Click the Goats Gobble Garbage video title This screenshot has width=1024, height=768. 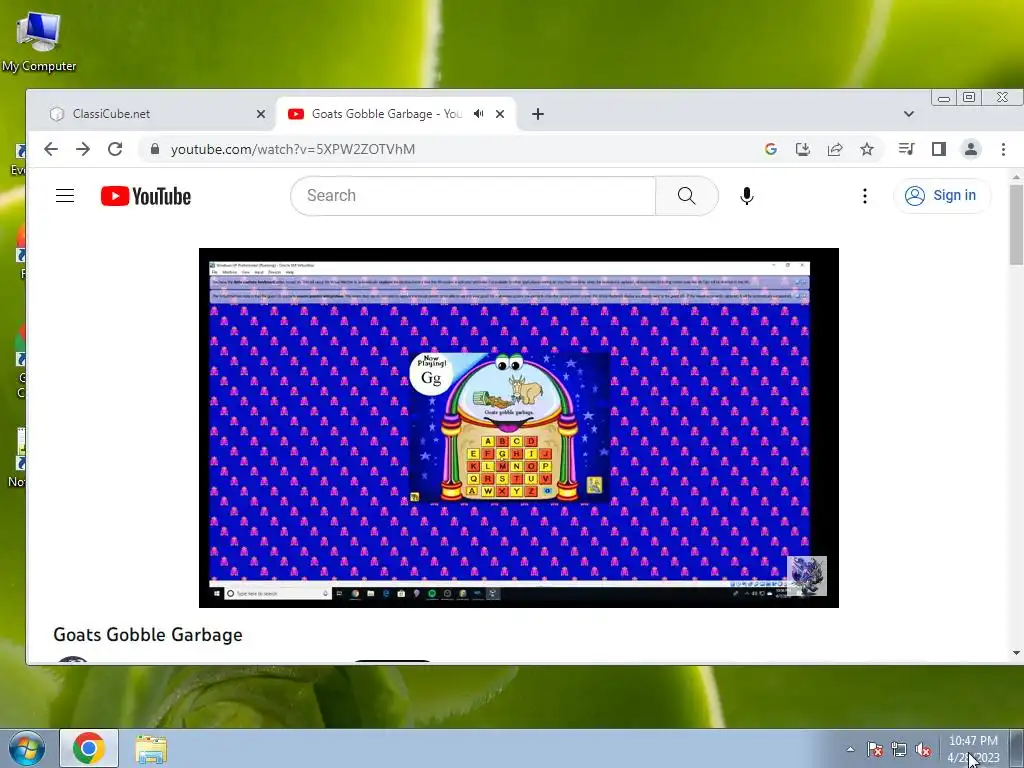coord(148,635)
